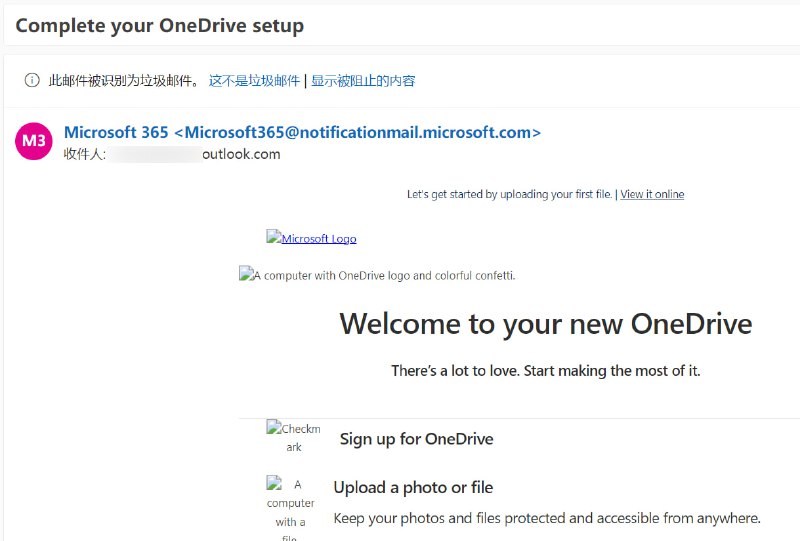The image size is (800, 541).
Task: Click the "此邮件被识别为垃圾邮件" notice text
Action: click(x=124, y=81)
